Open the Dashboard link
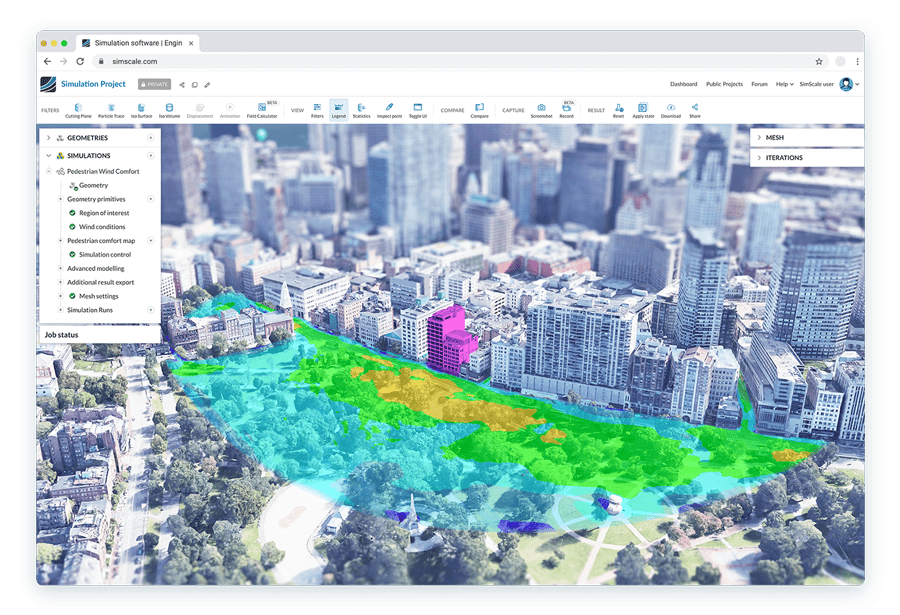This screenshot has height=615, width=900. click(x=684, y=84)
